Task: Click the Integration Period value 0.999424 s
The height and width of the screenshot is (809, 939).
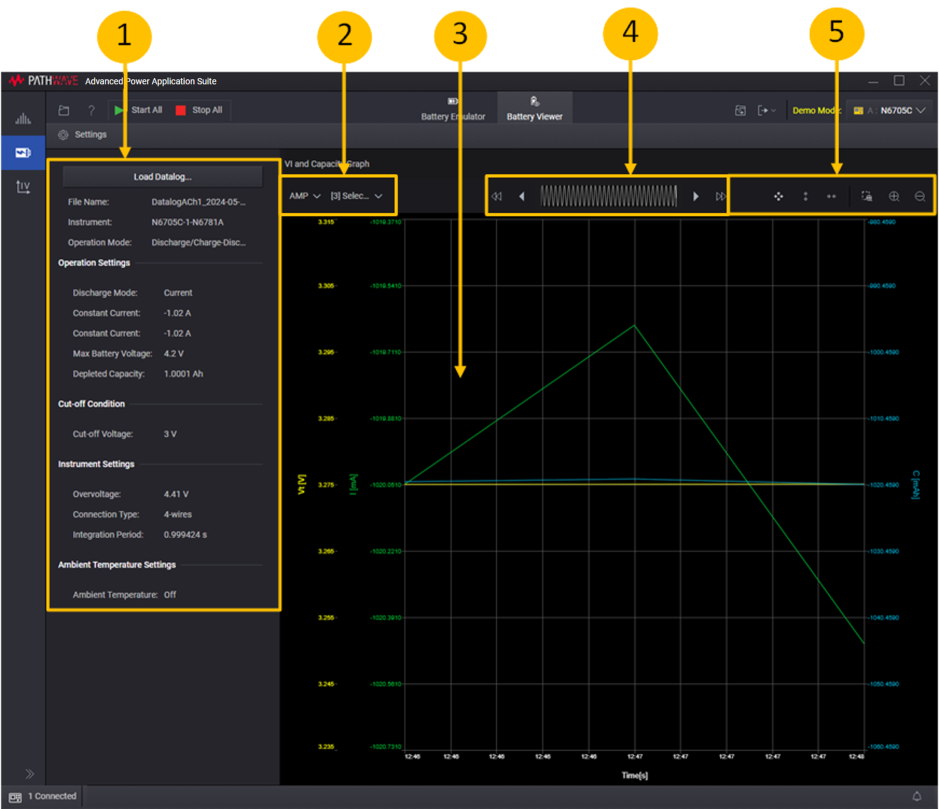Action: pos(185,535)
